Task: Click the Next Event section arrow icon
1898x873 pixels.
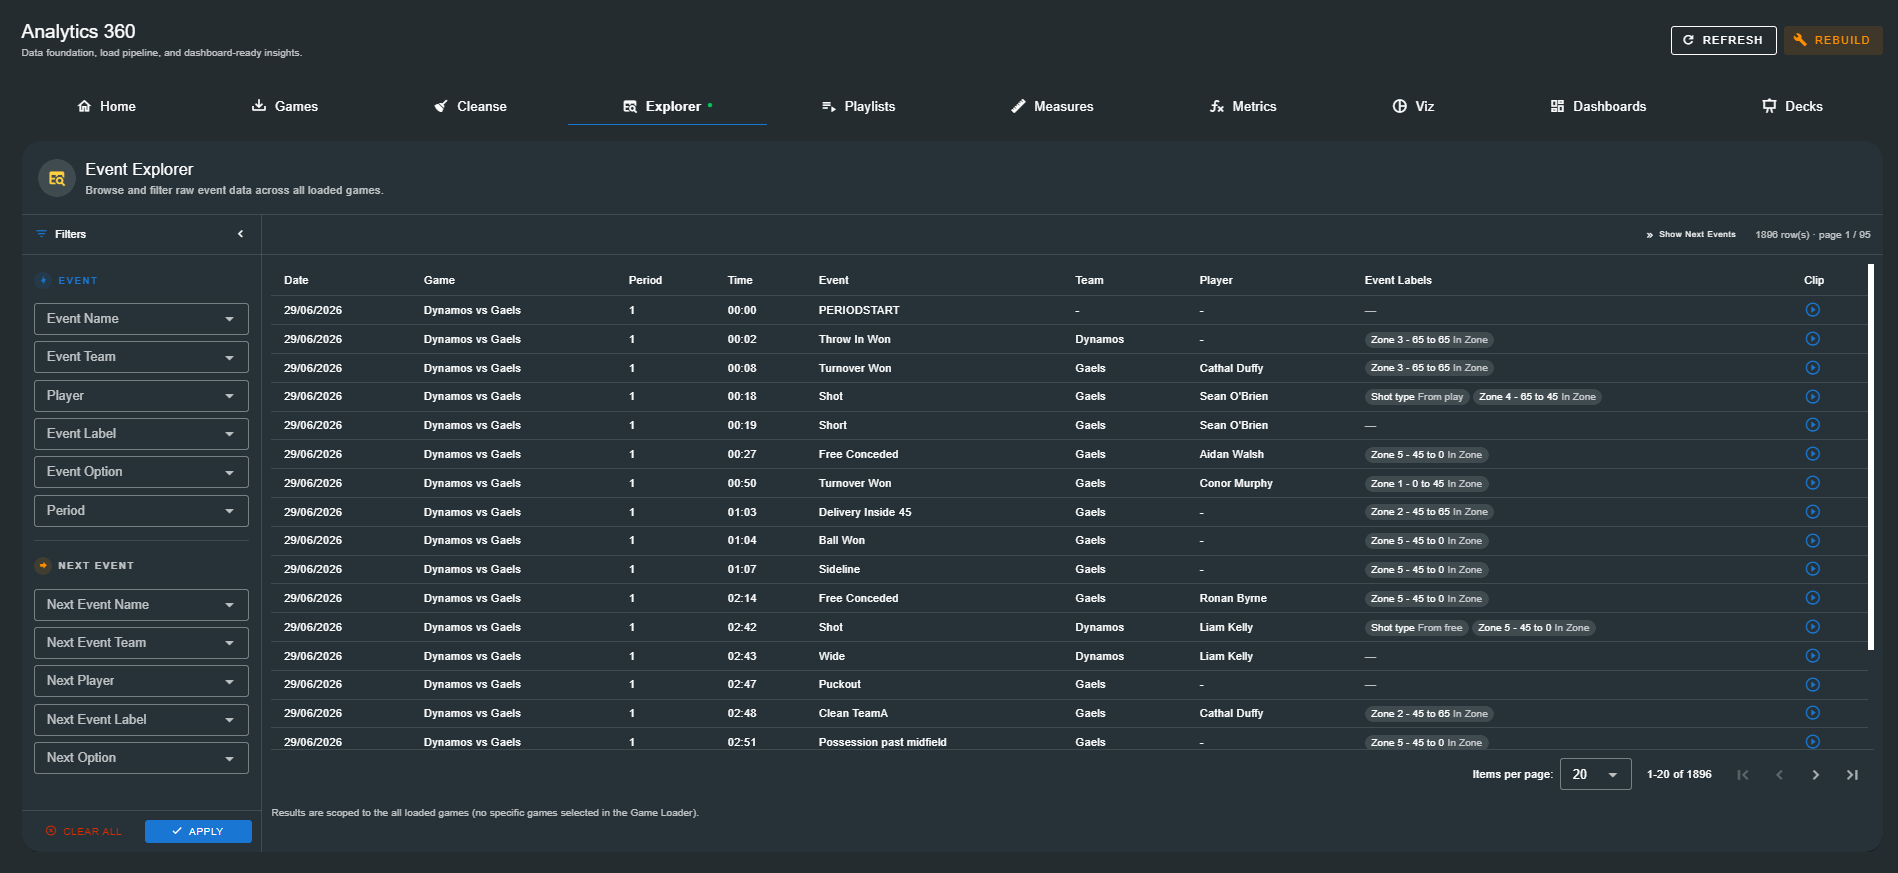Action: (x=43, y=566)
